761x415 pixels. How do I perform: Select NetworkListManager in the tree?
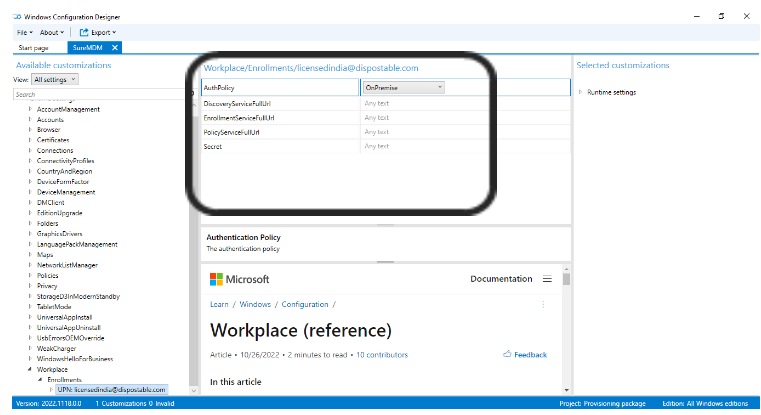pyautogui.click(x=67, y=265)
